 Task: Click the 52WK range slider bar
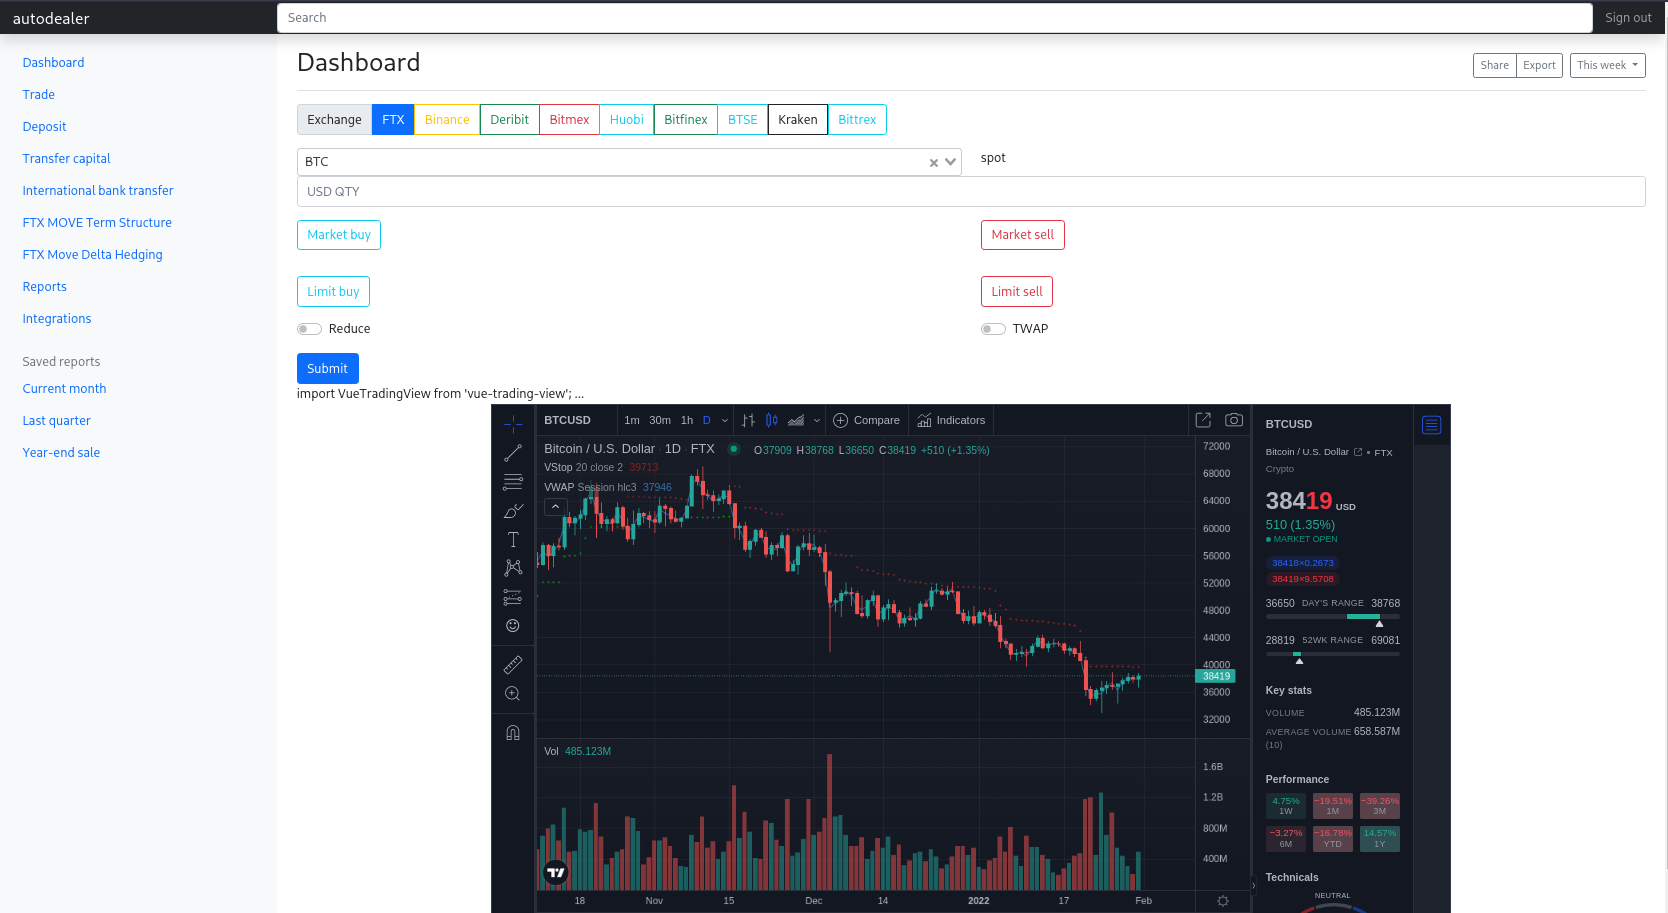[x=1332, y=654]
